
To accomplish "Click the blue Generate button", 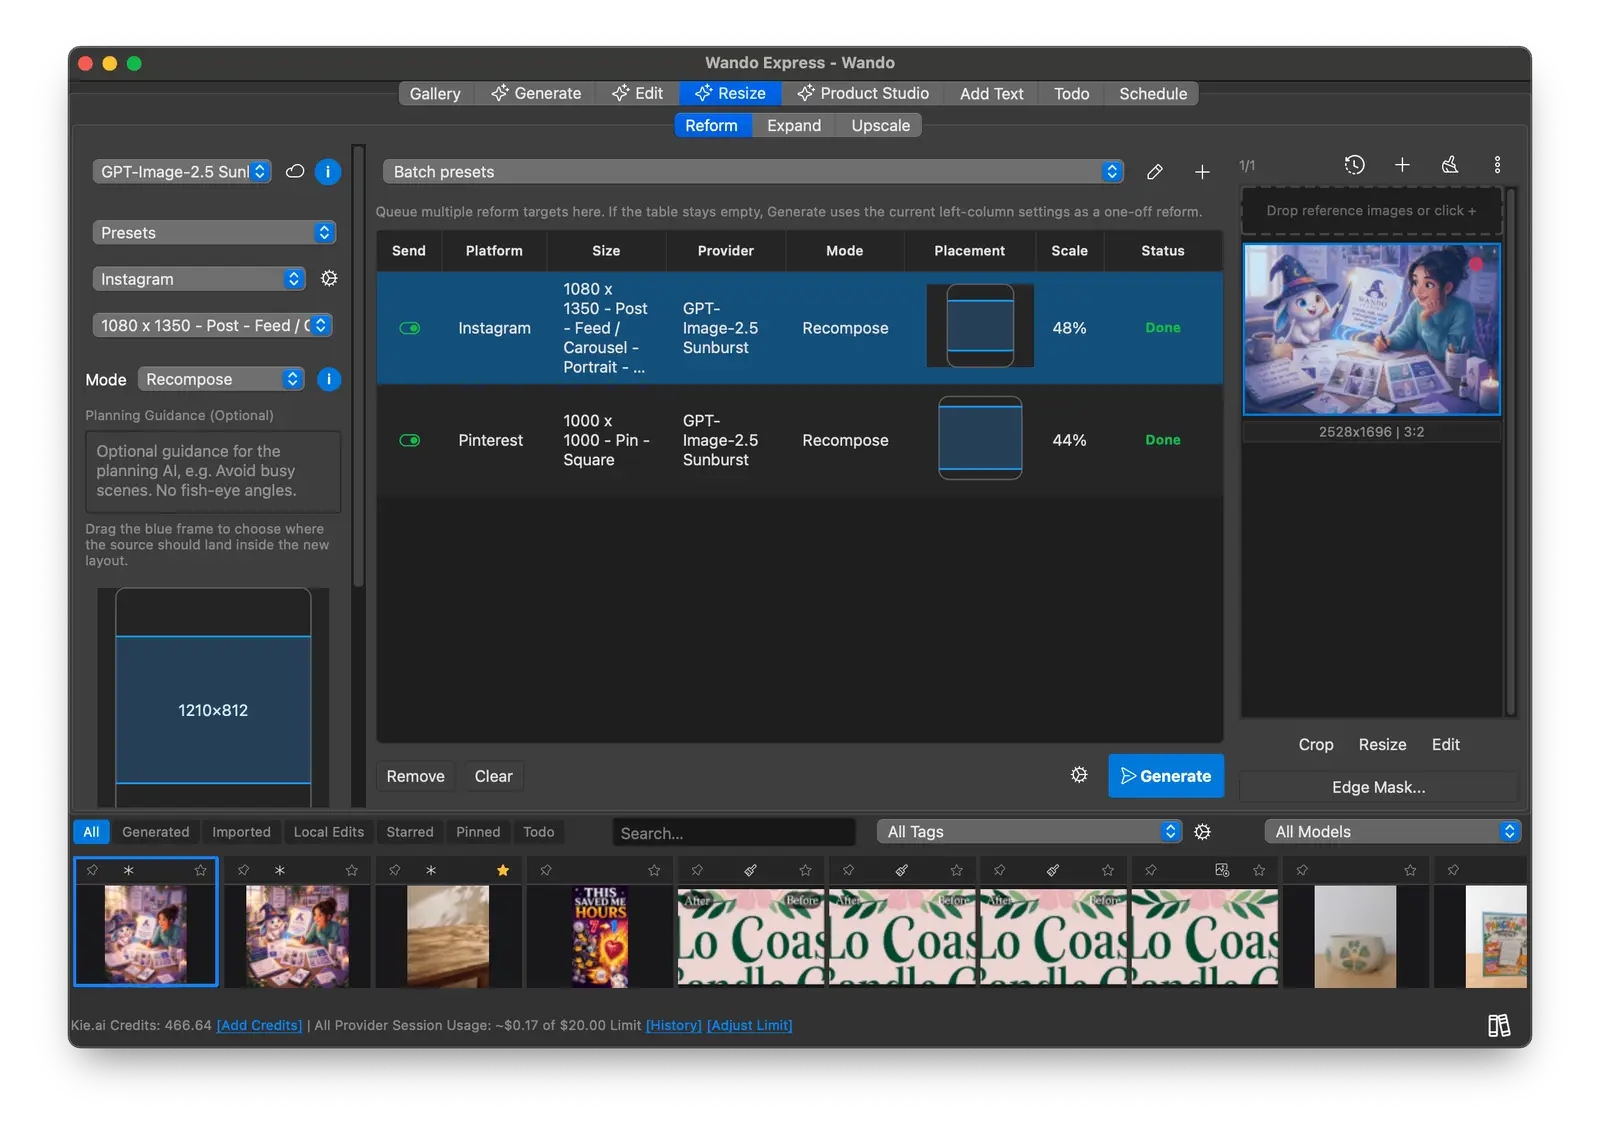I will [1166, 776].
